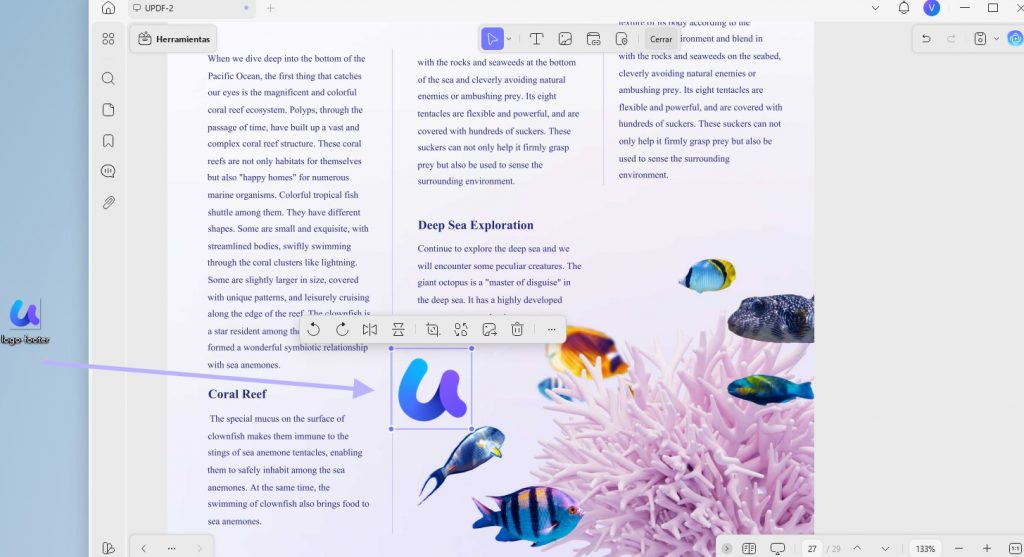Click the "Coral Reef" heading
The width and height of the screenshot is (1024, 557).
pos(237,394)
